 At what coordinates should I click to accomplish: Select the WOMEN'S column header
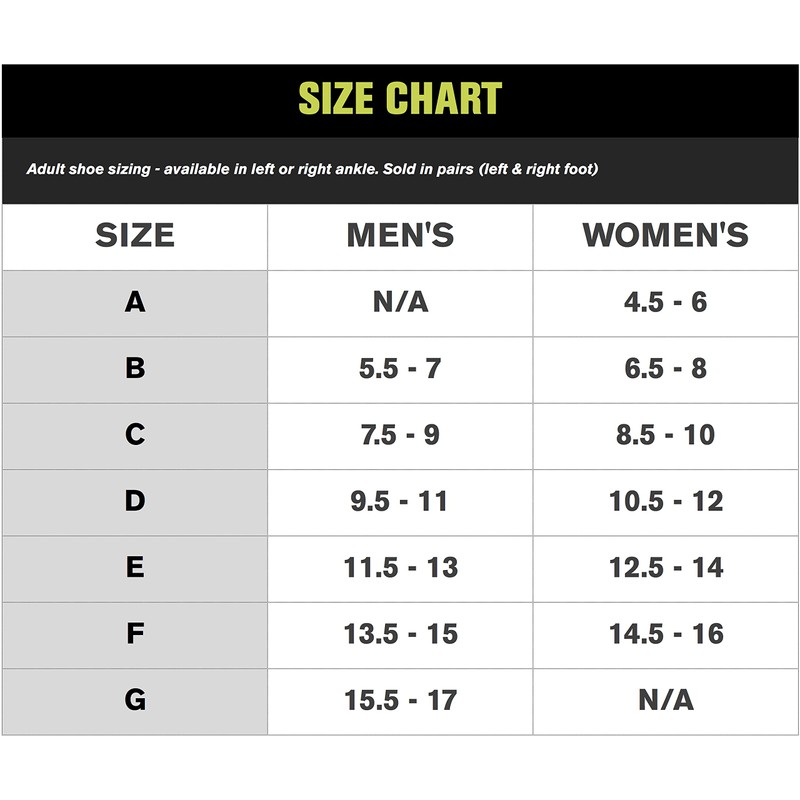[665, 236]
